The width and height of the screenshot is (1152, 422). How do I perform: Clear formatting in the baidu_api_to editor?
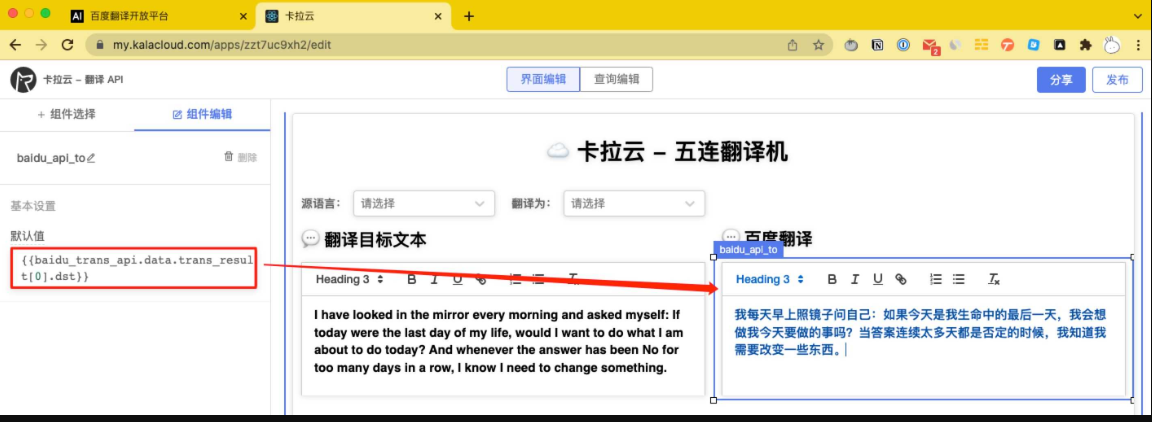[993, 279]
